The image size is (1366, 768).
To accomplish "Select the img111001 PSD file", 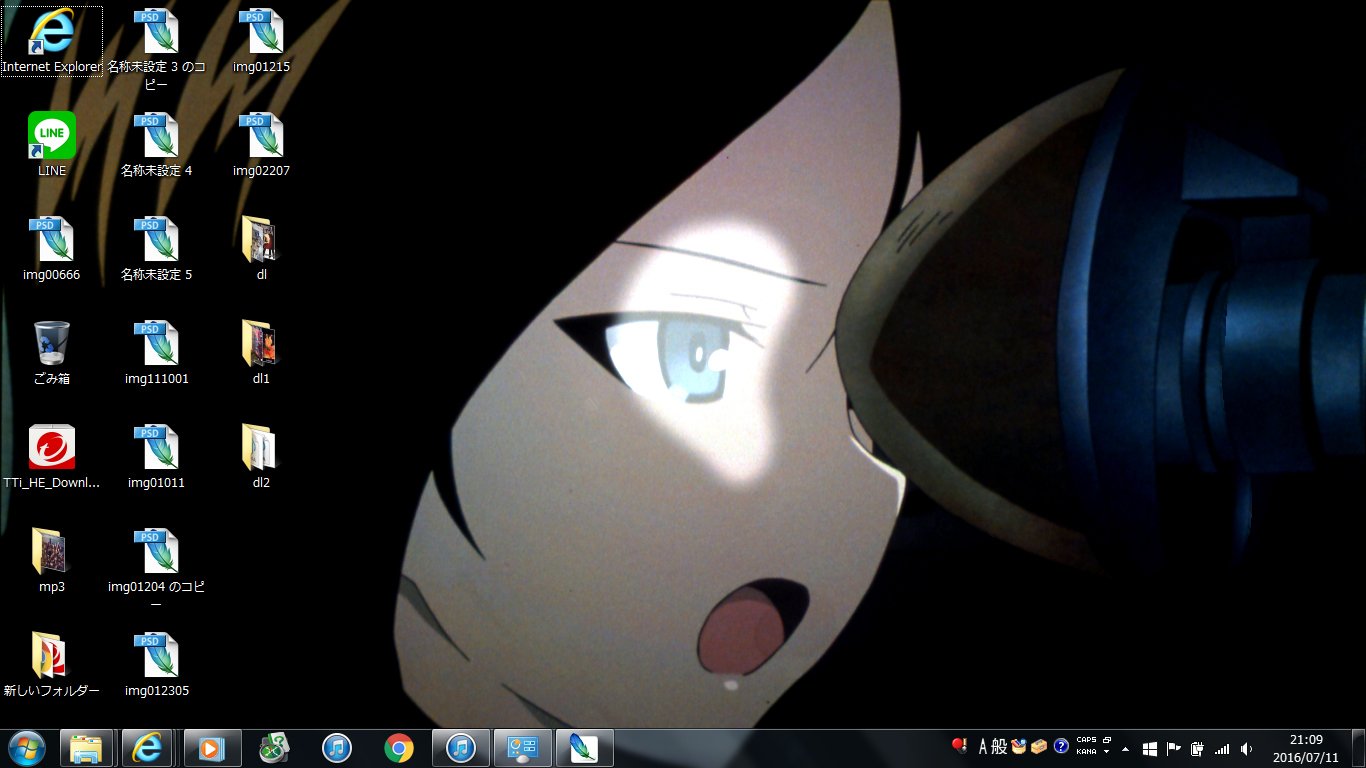I will pos(156,353).
